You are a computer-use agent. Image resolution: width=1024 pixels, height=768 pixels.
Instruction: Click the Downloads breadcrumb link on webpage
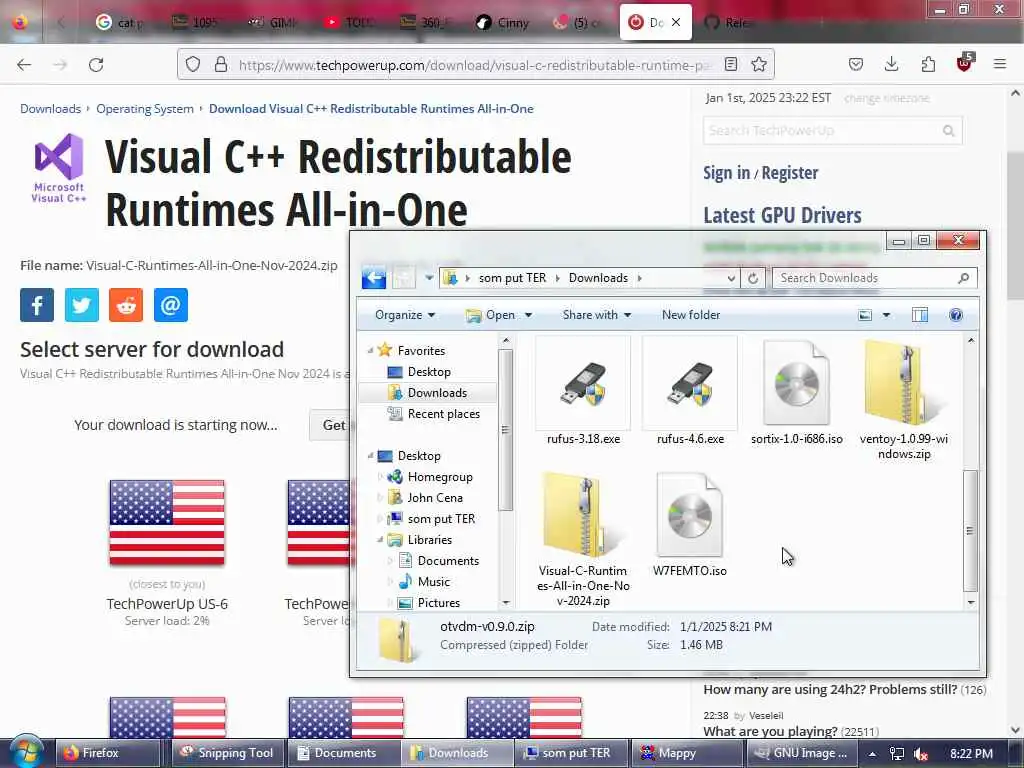tap(50, 109)
